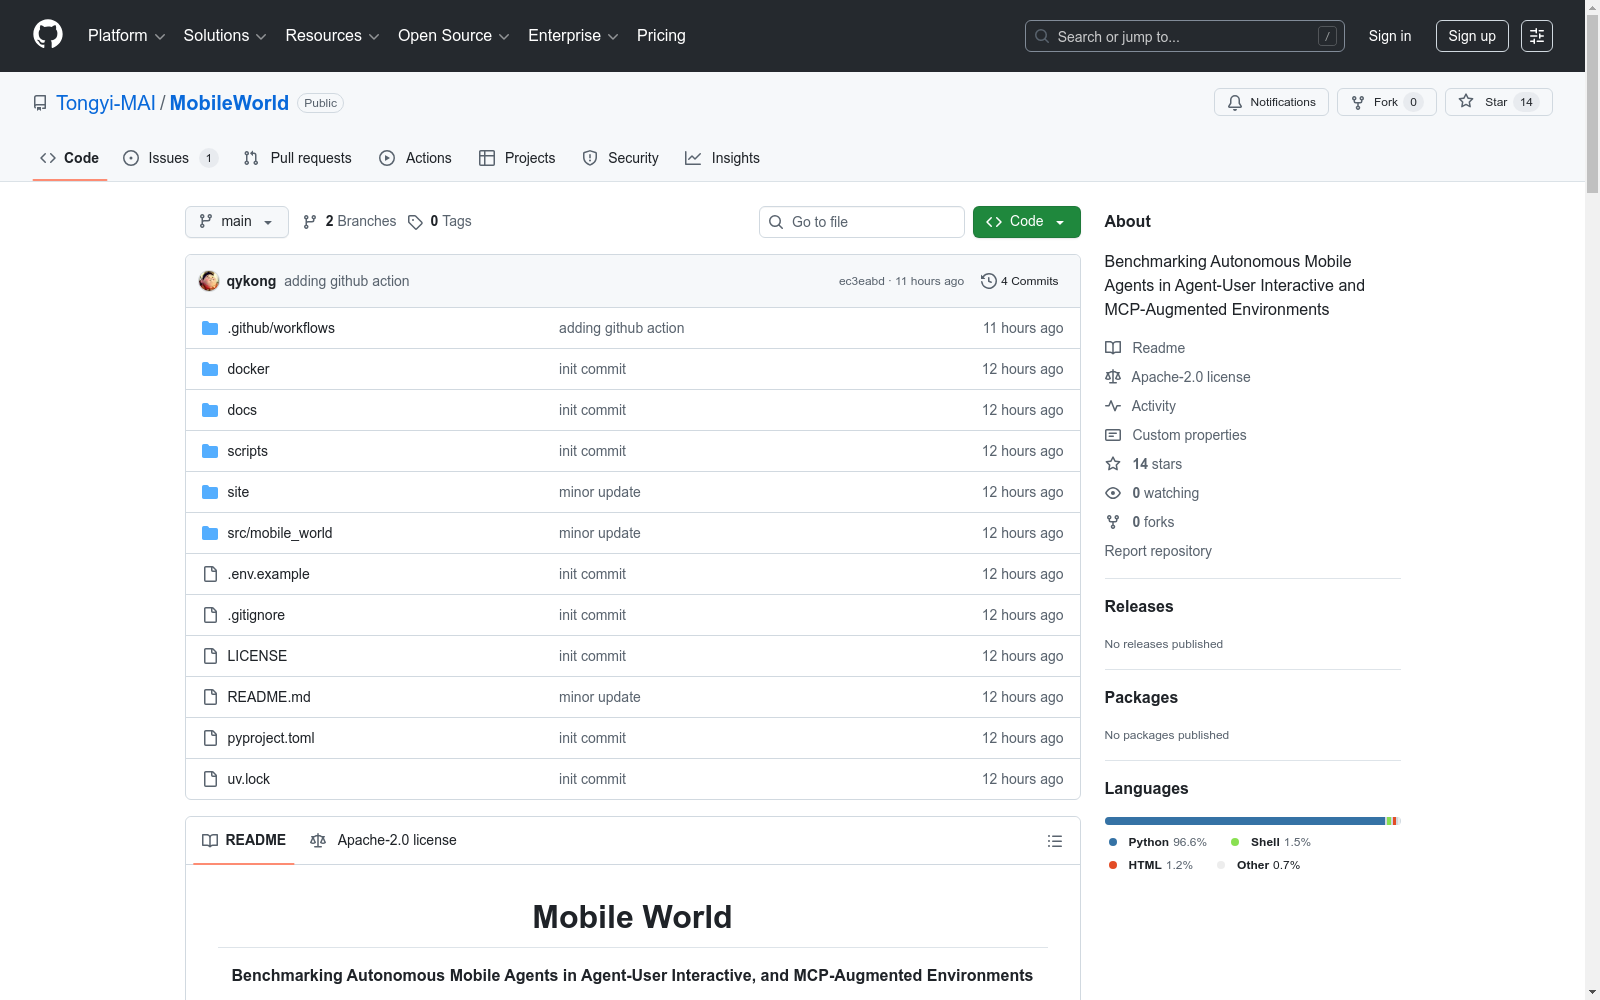Click the HTML 1.2% language link
Viewport: 1600px width, 1000px height.
pyautogui.click(x=1151, y=865)
